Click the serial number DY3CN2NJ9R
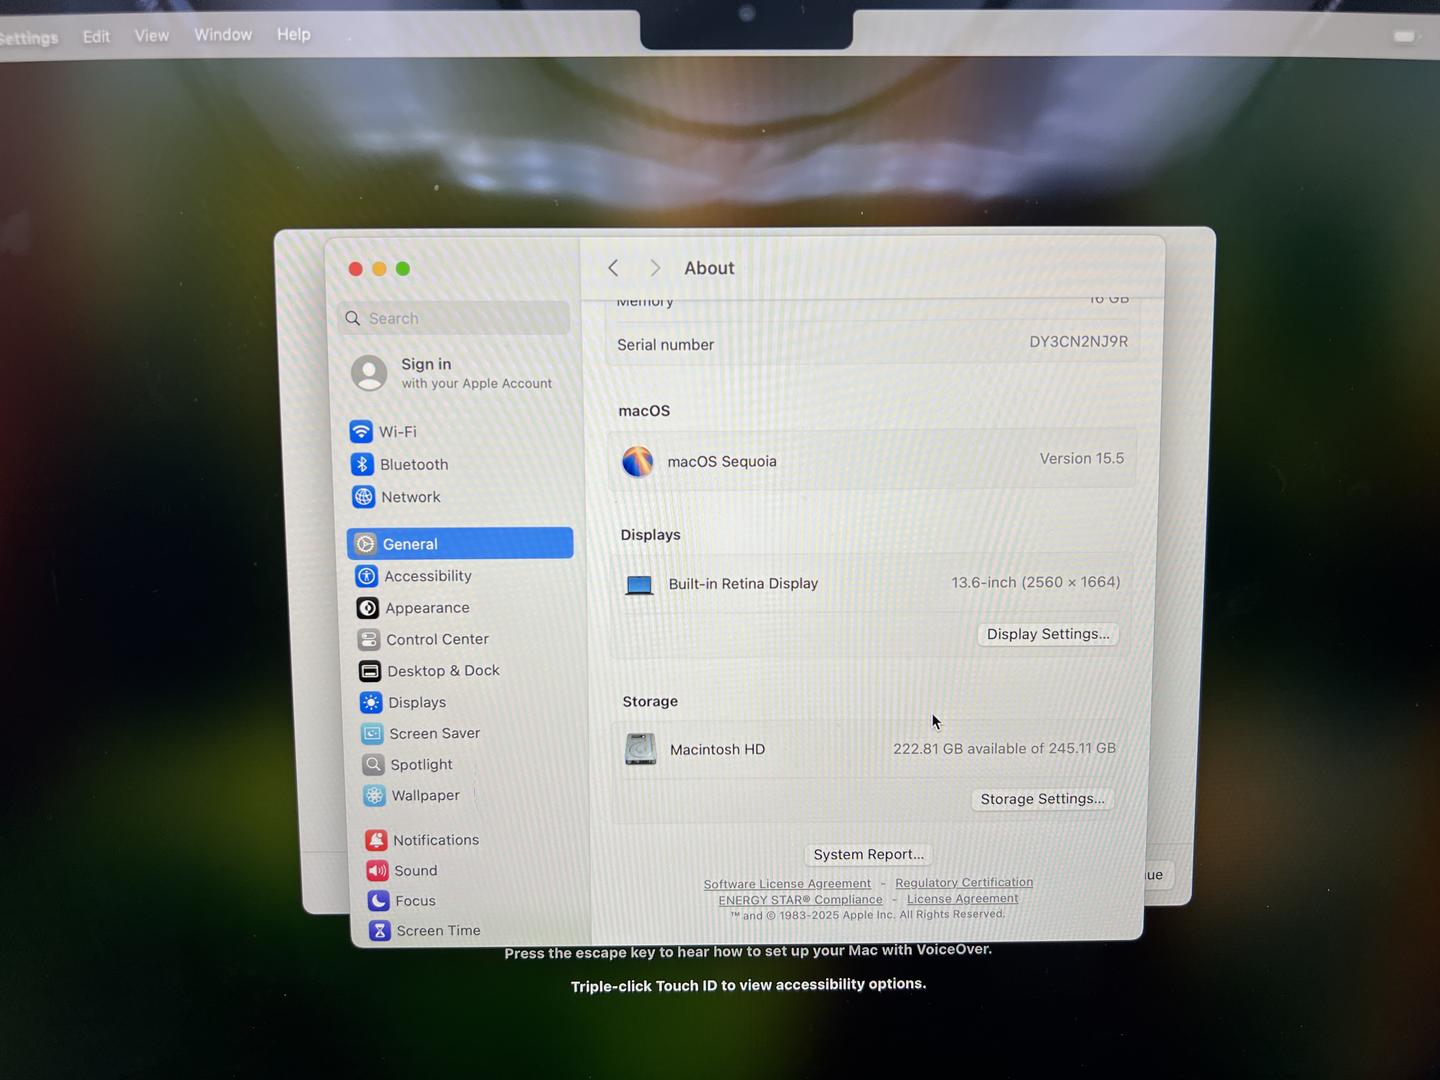This screenshot has height=1080, width=1440. click(1078, 342)
